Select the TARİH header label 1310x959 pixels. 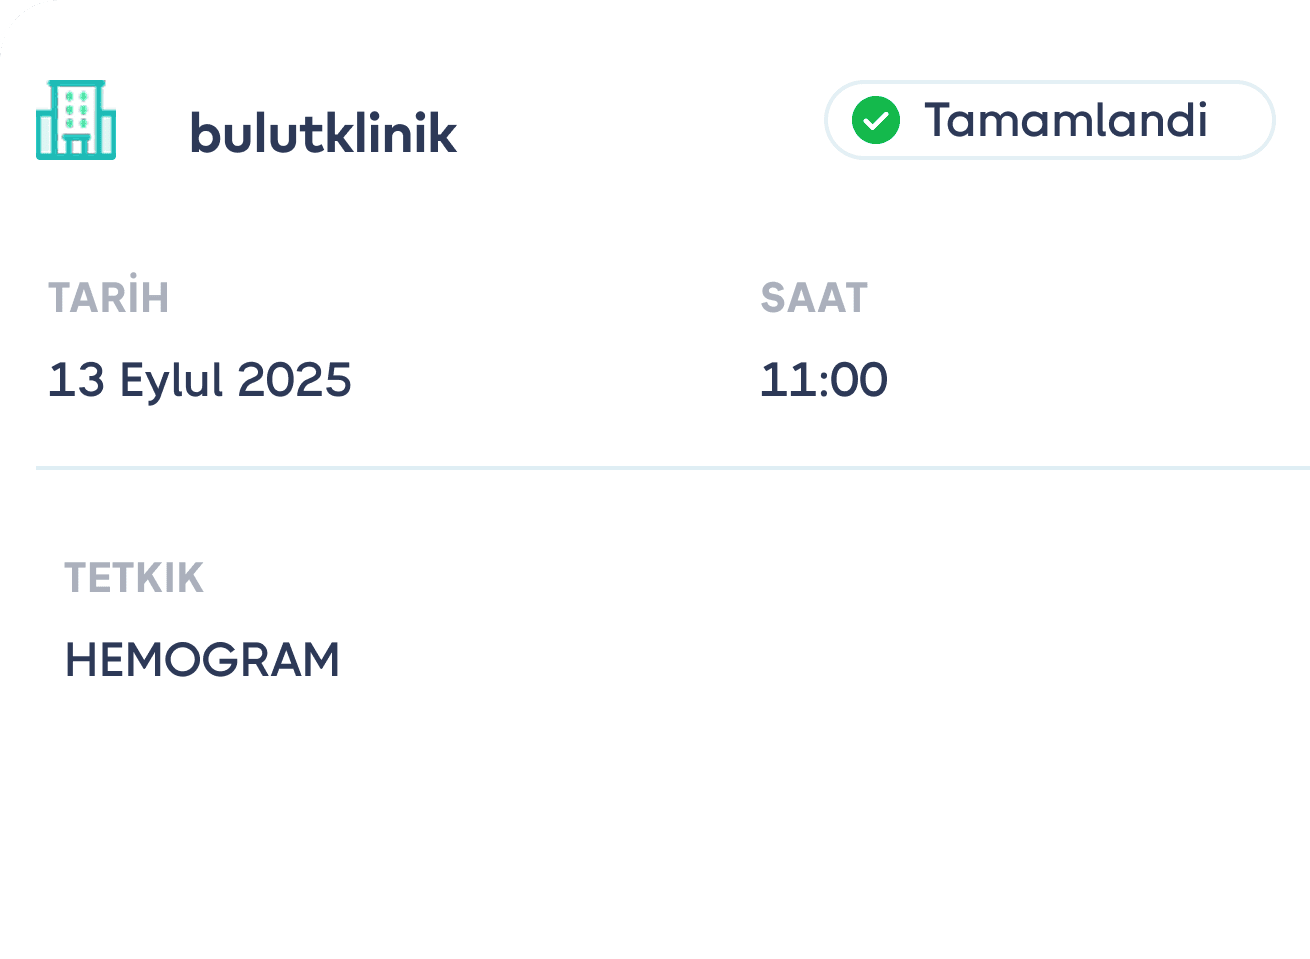tap(109, 297)
